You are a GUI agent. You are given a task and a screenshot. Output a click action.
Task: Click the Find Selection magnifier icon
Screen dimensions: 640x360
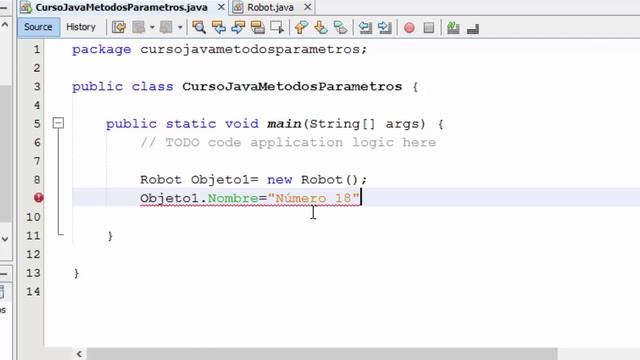click(199, 27)
